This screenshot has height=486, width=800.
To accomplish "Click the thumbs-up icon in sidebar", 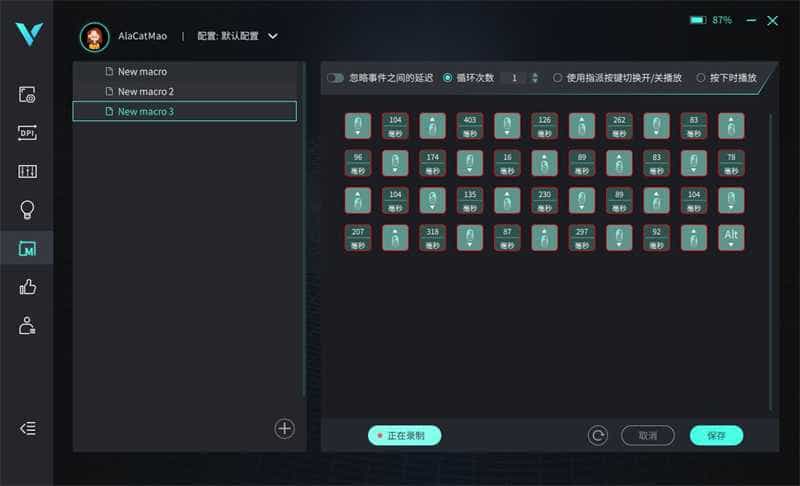I will coord(28,287).
